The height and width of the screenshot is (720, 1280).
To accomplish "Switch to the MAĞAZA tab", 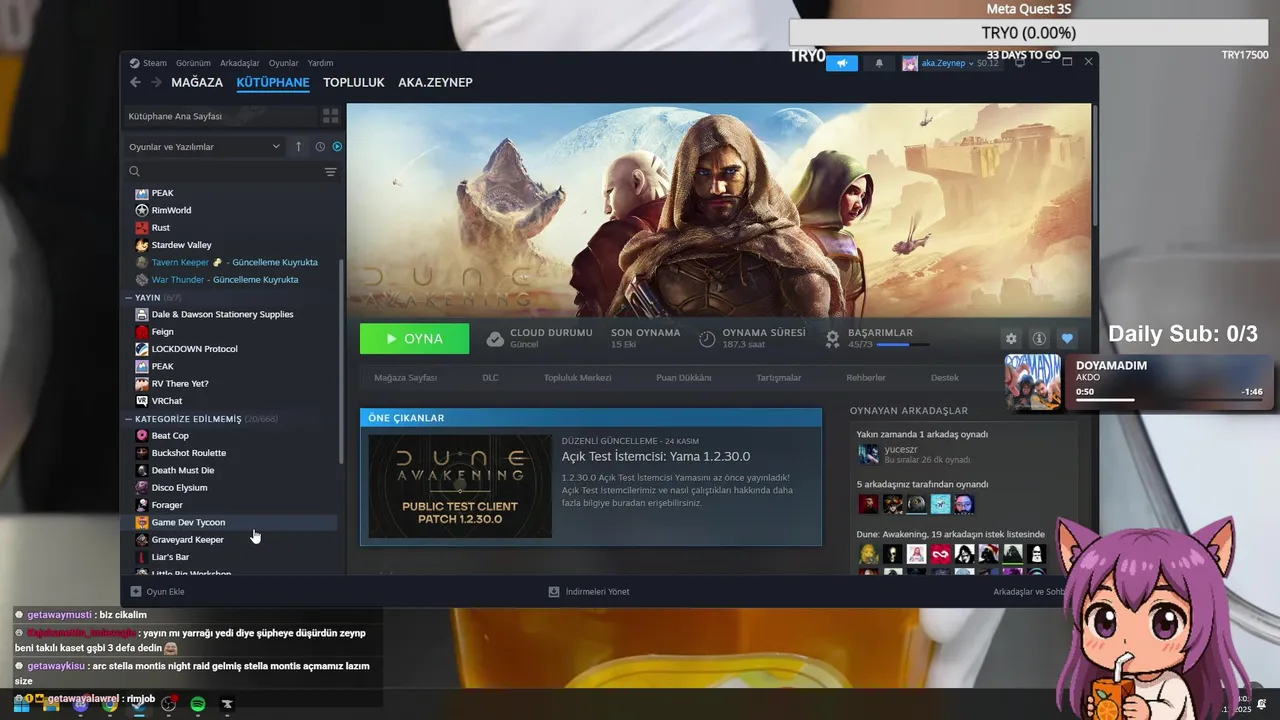I will coord(197,82).
